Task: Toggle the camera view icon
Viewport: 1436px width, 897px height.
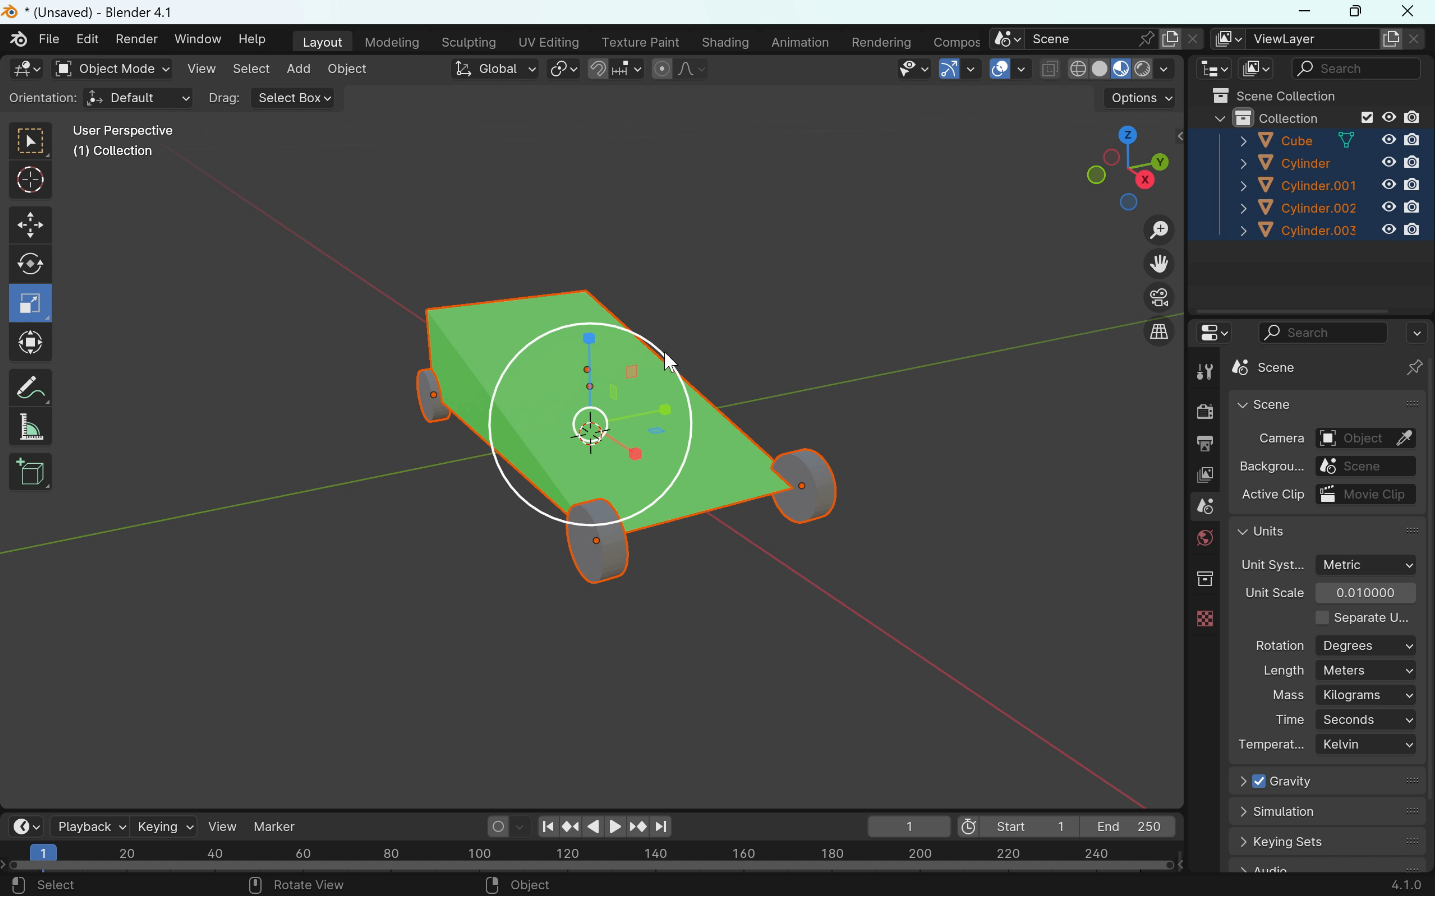Action: (x=1160, y=299)
